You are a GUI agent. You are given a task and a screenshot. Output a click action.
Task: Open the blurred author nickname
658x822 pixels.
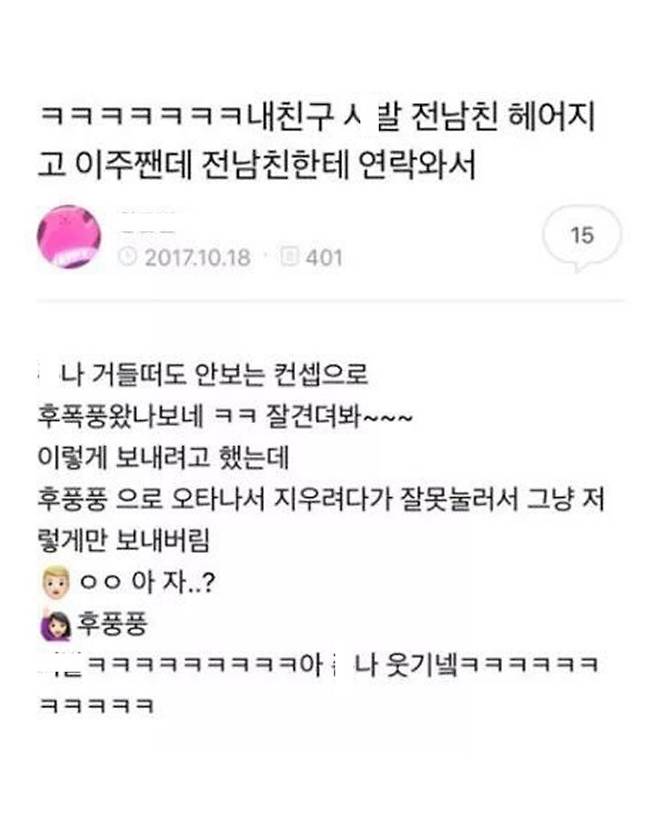(x=148, y=223)
